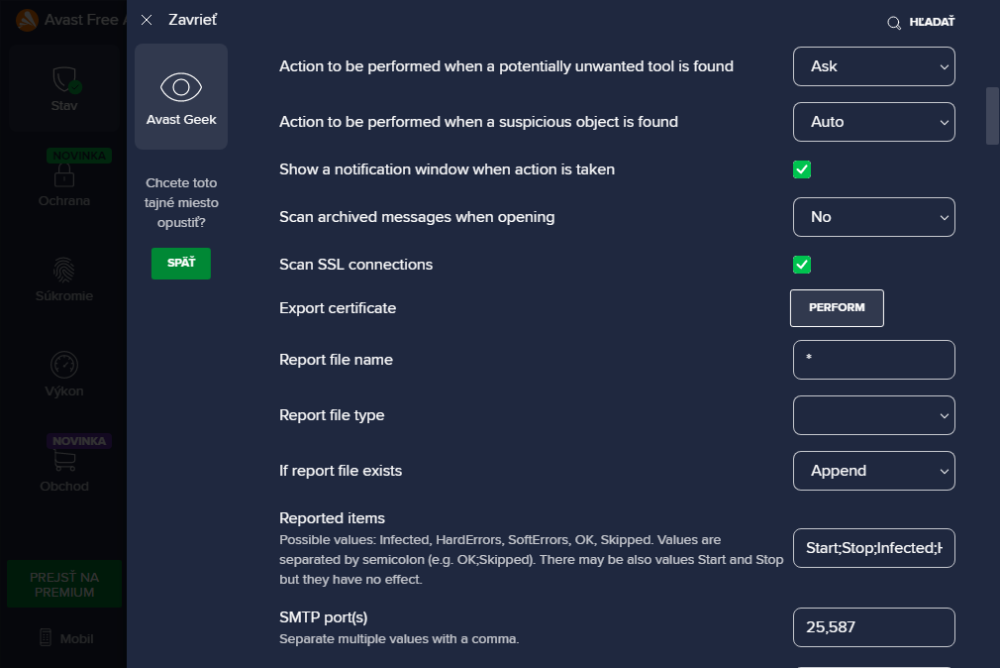Screen dimensions: 1000x668
Task: Open the Scan archived messages dropdown
Action: [873, 217]
